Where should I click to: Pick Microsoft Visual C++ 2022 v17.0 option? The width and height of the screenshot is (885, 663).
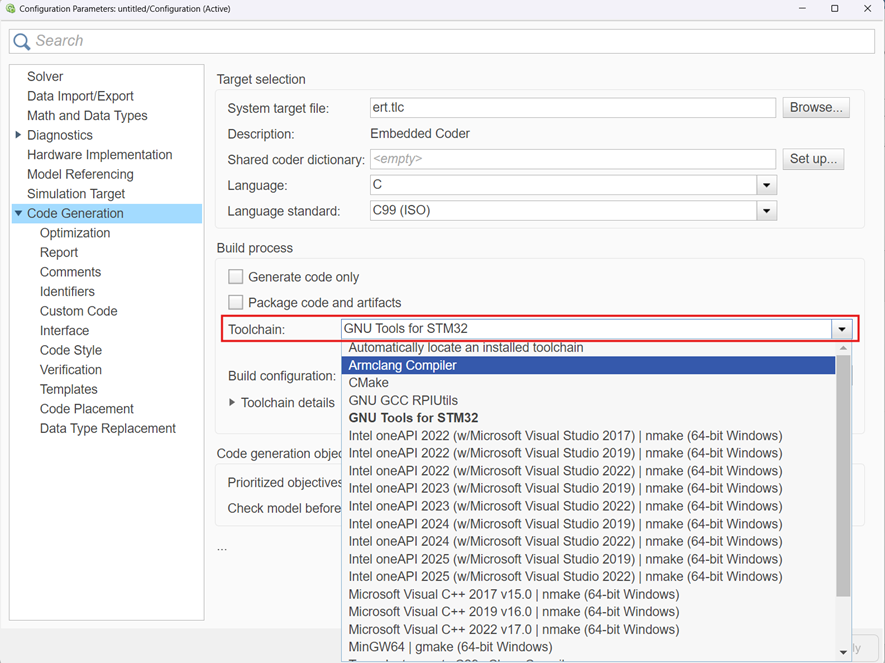click(513, 629)
